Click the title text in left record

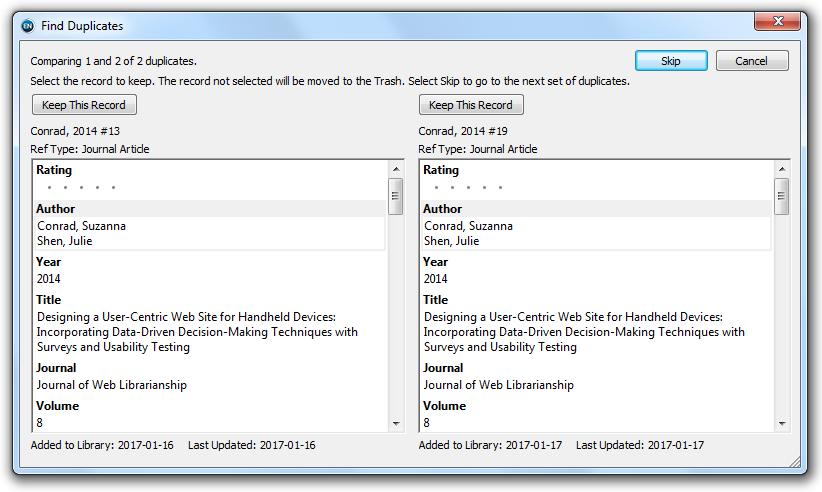[x=197, y=332]
